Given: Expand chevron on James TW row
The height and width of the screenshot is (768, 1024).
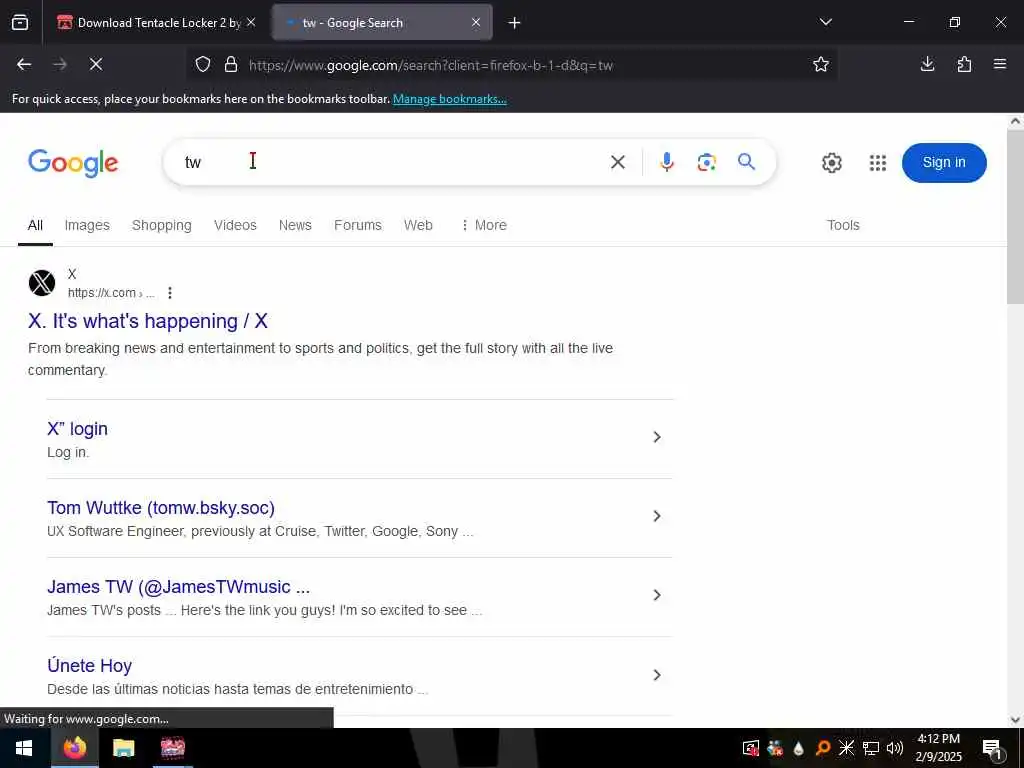Looking at the screenshot, I should [657, 595].
